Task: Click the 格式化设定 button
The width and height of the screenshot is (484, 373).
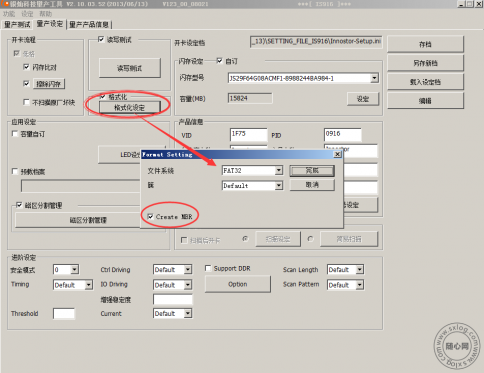Action: [130, 107]
